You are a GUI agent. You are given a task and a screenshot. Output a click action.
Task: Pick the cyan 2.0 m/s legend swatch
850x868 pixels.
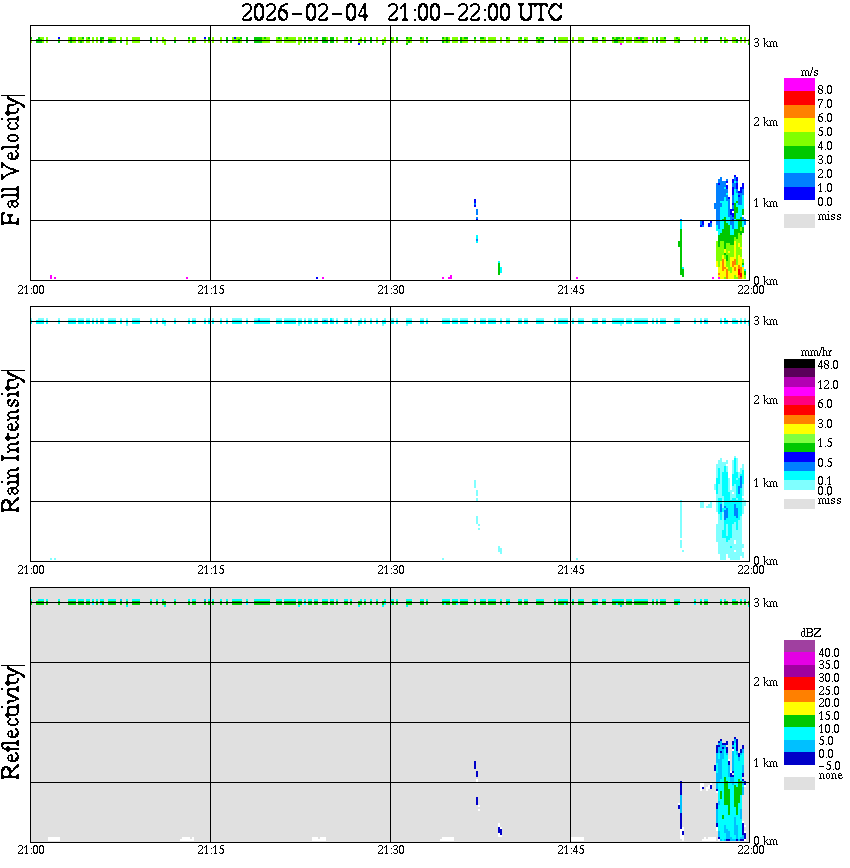tap(799, 167)
